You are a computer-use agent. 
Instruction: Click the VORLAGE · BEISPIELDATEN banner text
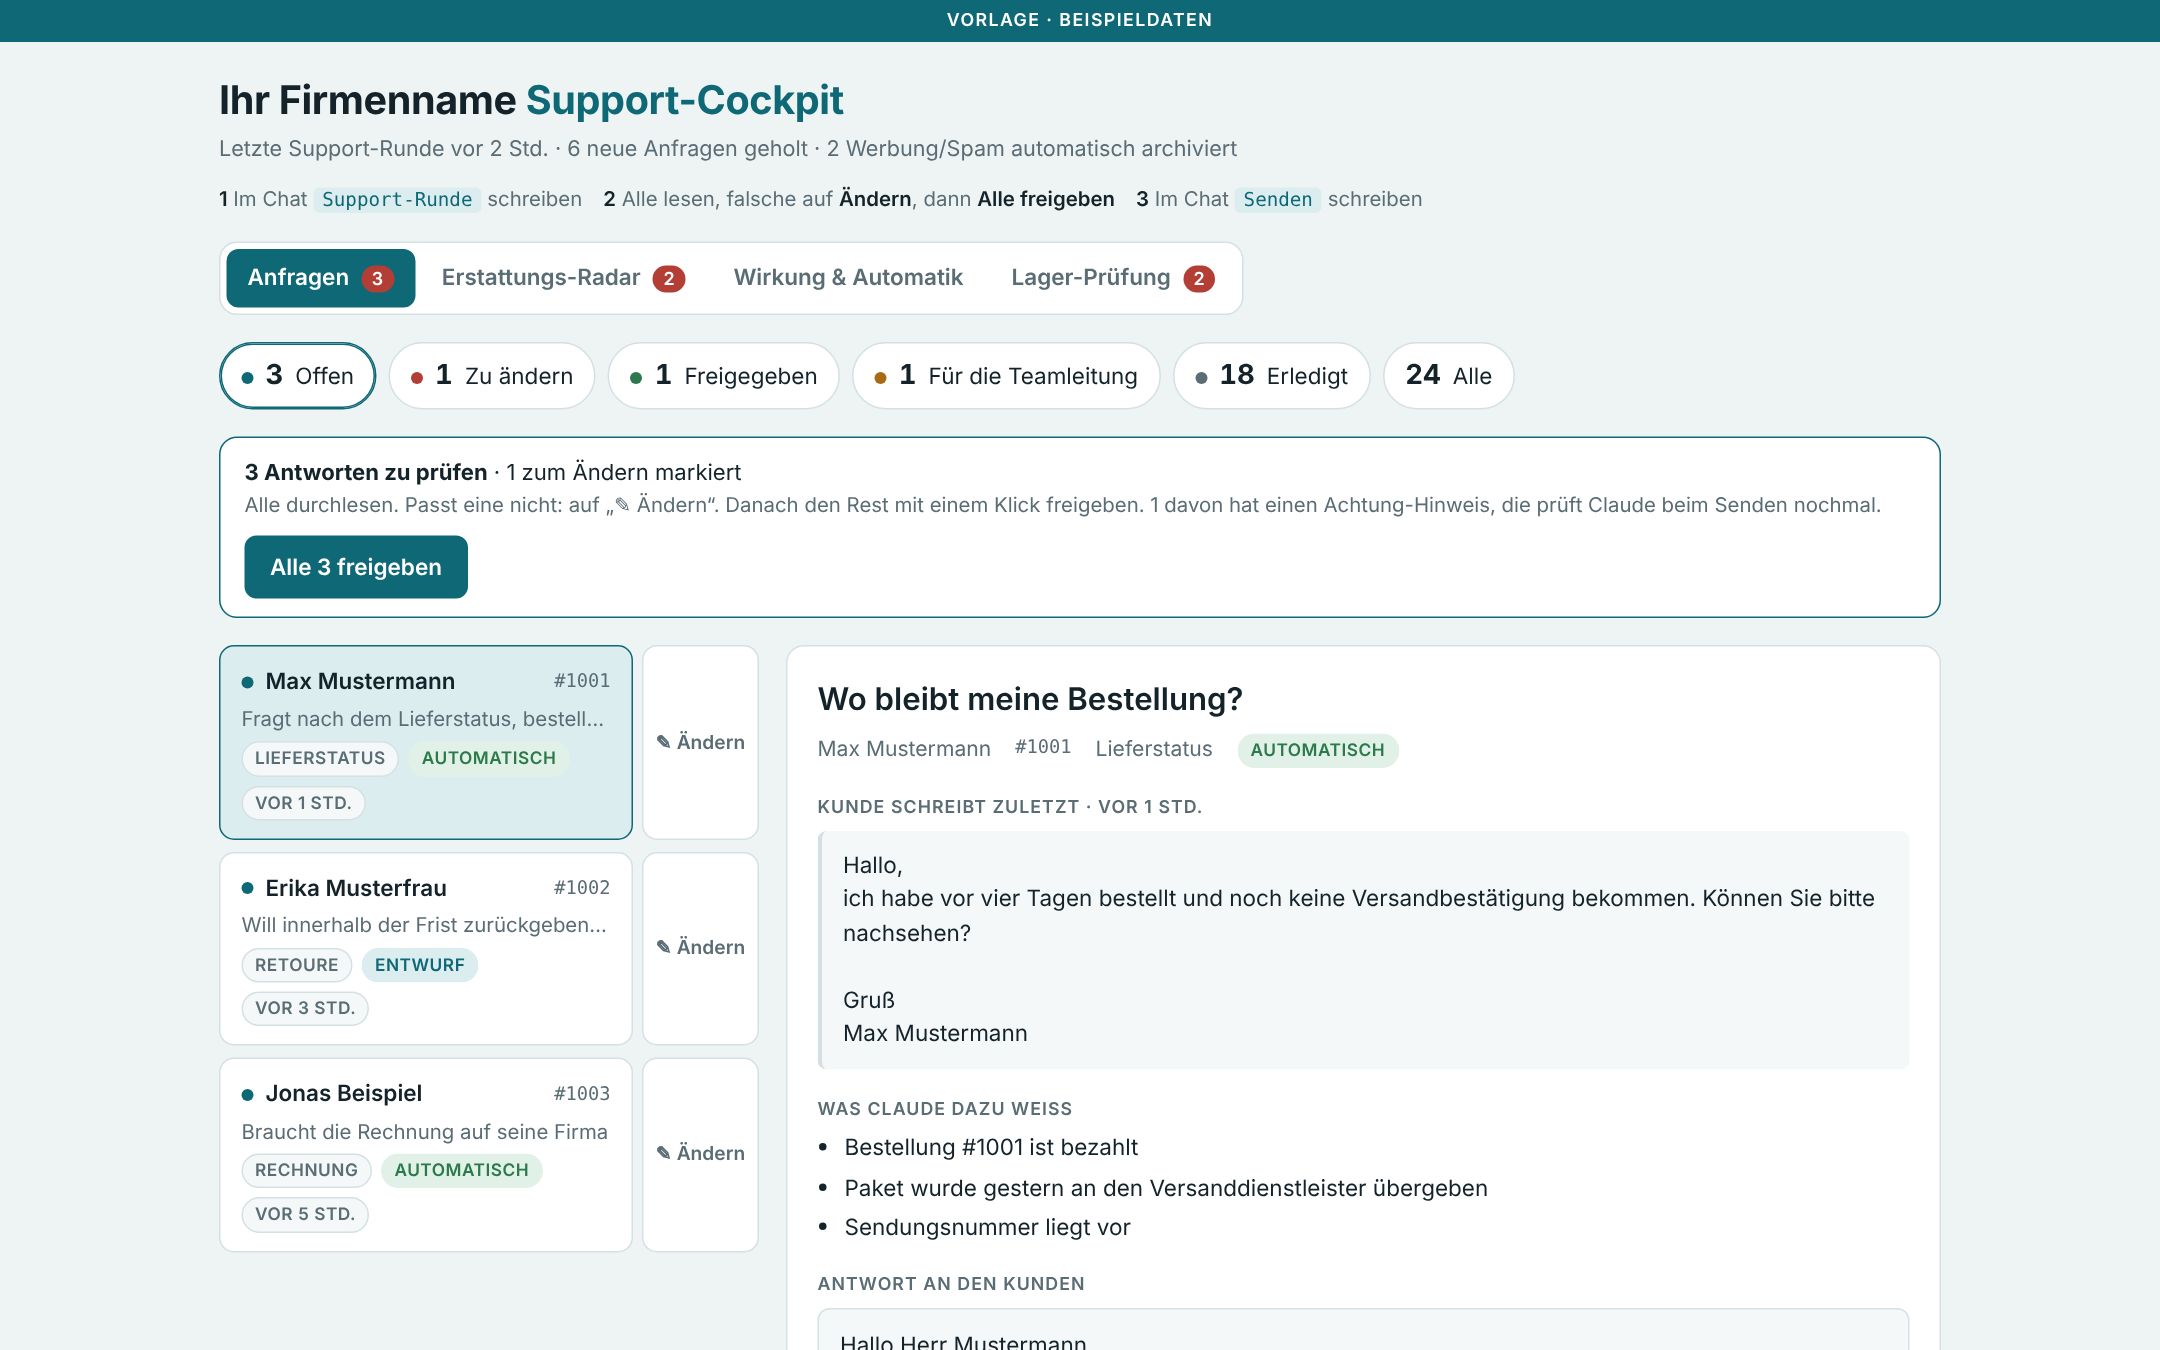[x=1080, y=20]
